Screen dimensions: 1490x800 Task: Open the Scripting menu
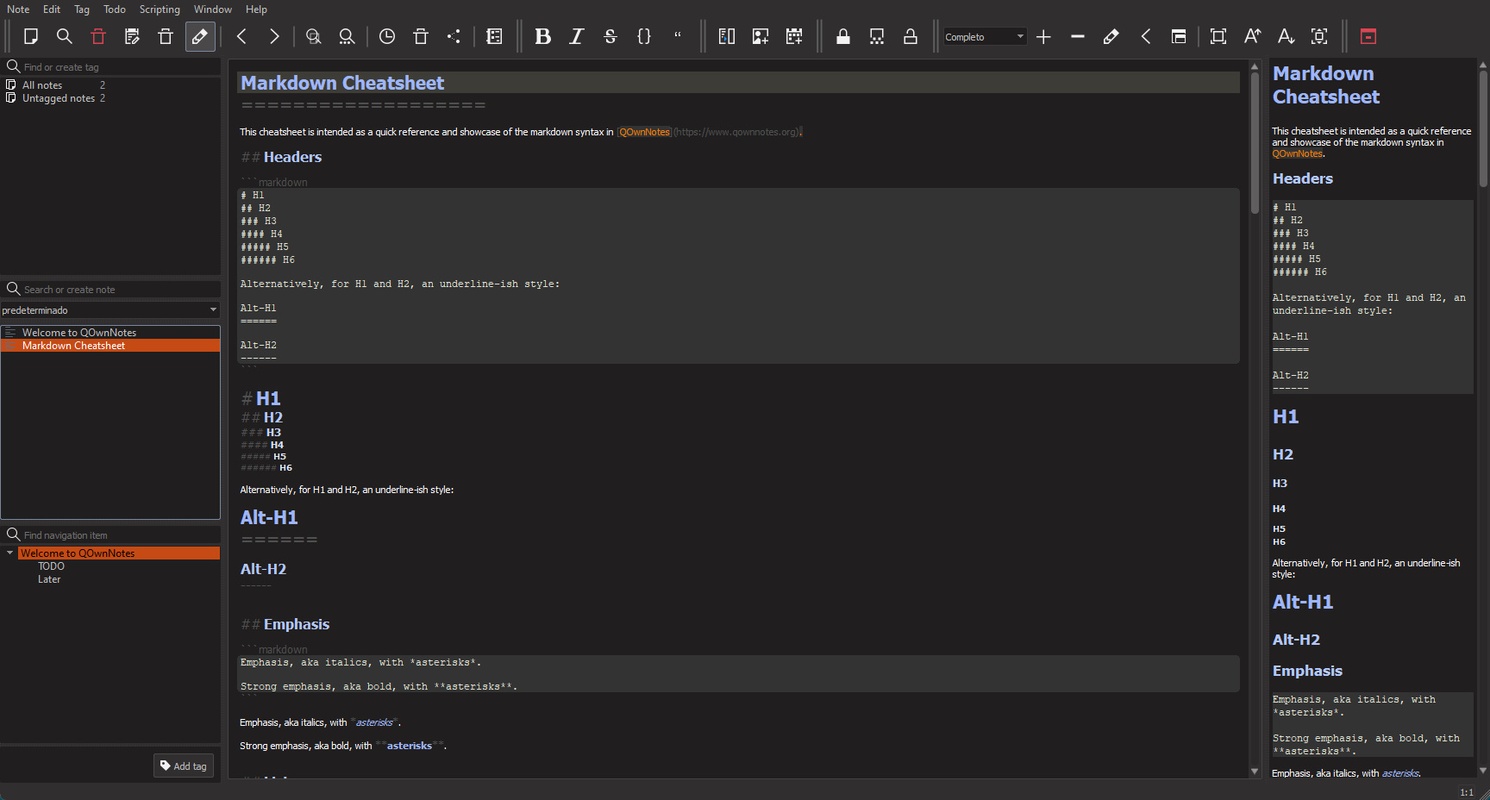point(159,9)
